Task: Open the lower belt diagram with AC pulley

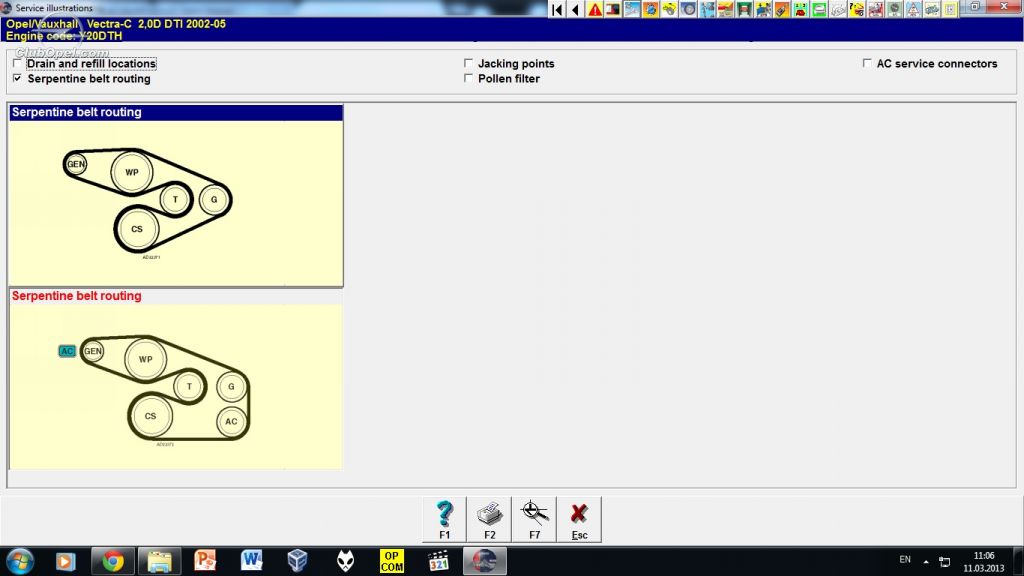Action: click(x=176, y=387)
